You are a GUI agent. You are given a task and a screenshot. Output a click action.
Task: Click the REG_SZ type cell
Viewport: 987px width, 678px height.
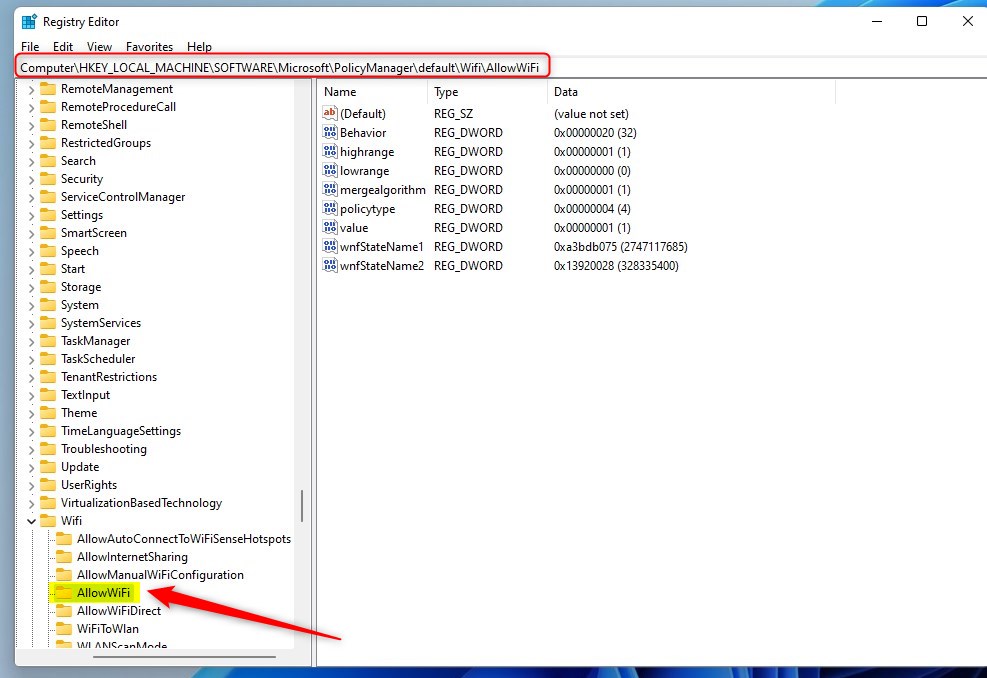pyautogui.click(x=453, y=114)
